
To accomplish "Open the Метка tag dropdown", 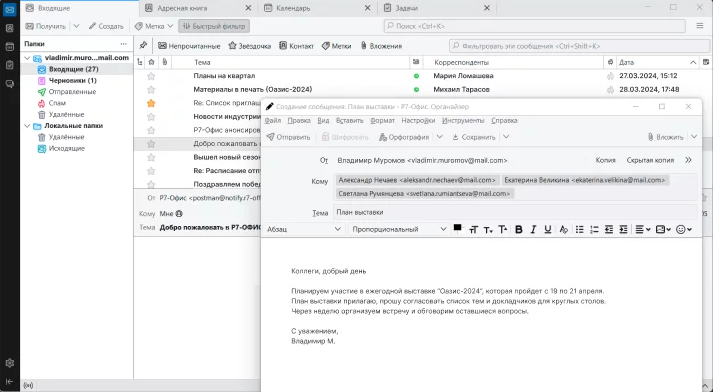I will click(x=154, y=26).
